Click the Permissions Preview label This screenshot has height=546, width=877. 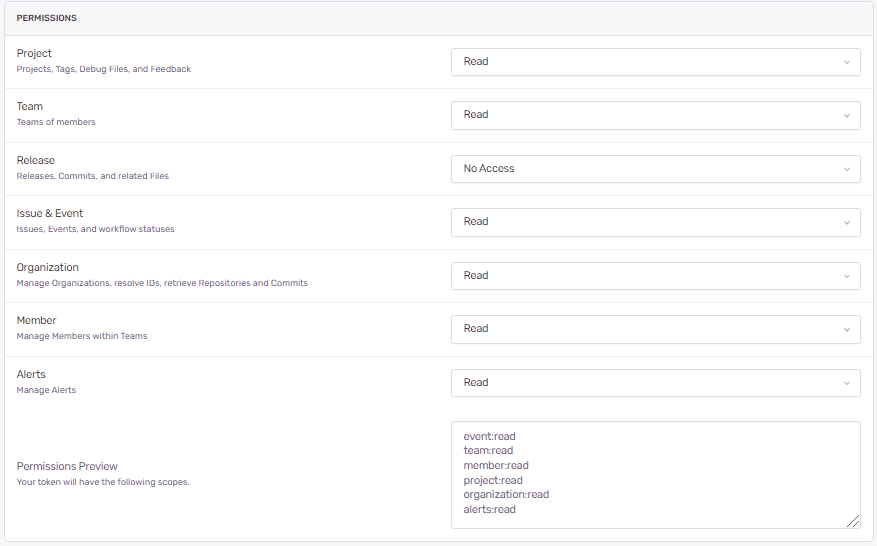67,466
